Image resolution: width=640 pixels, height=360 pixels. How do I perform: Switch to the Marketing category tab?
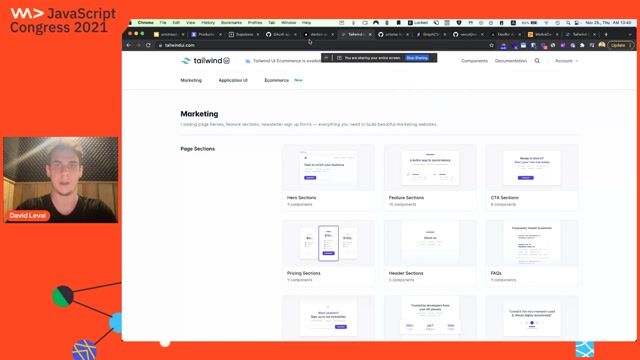(191, 80)
